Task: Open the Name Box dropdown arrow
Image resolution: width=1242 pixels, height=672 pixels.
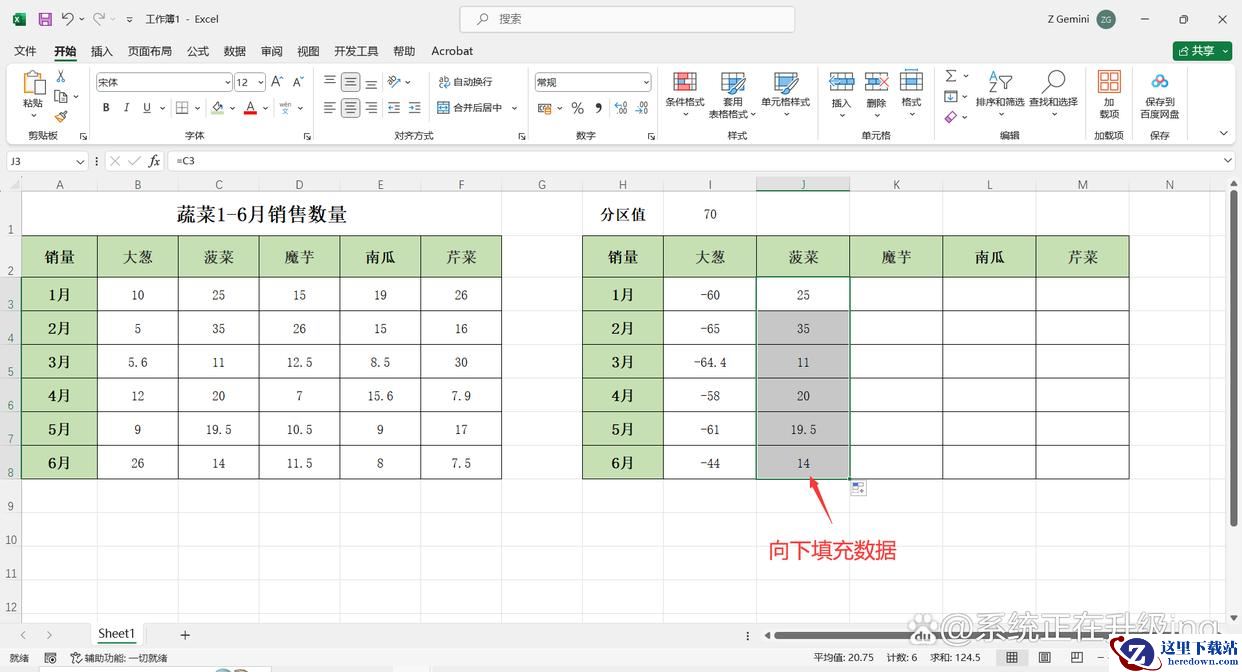Action: [x=80, y=161]
